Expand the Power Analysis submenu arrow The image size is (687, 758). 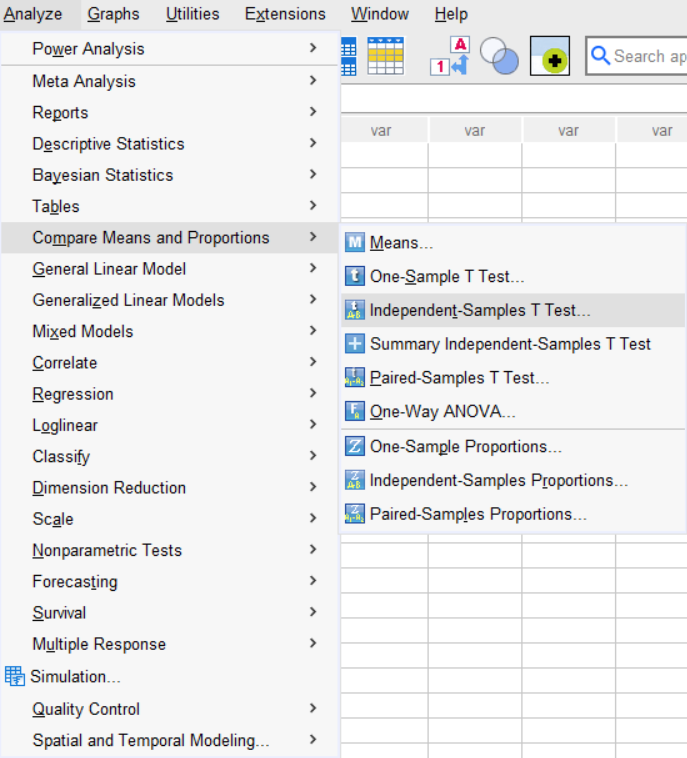pyautogui.click(x=313, y=48)
